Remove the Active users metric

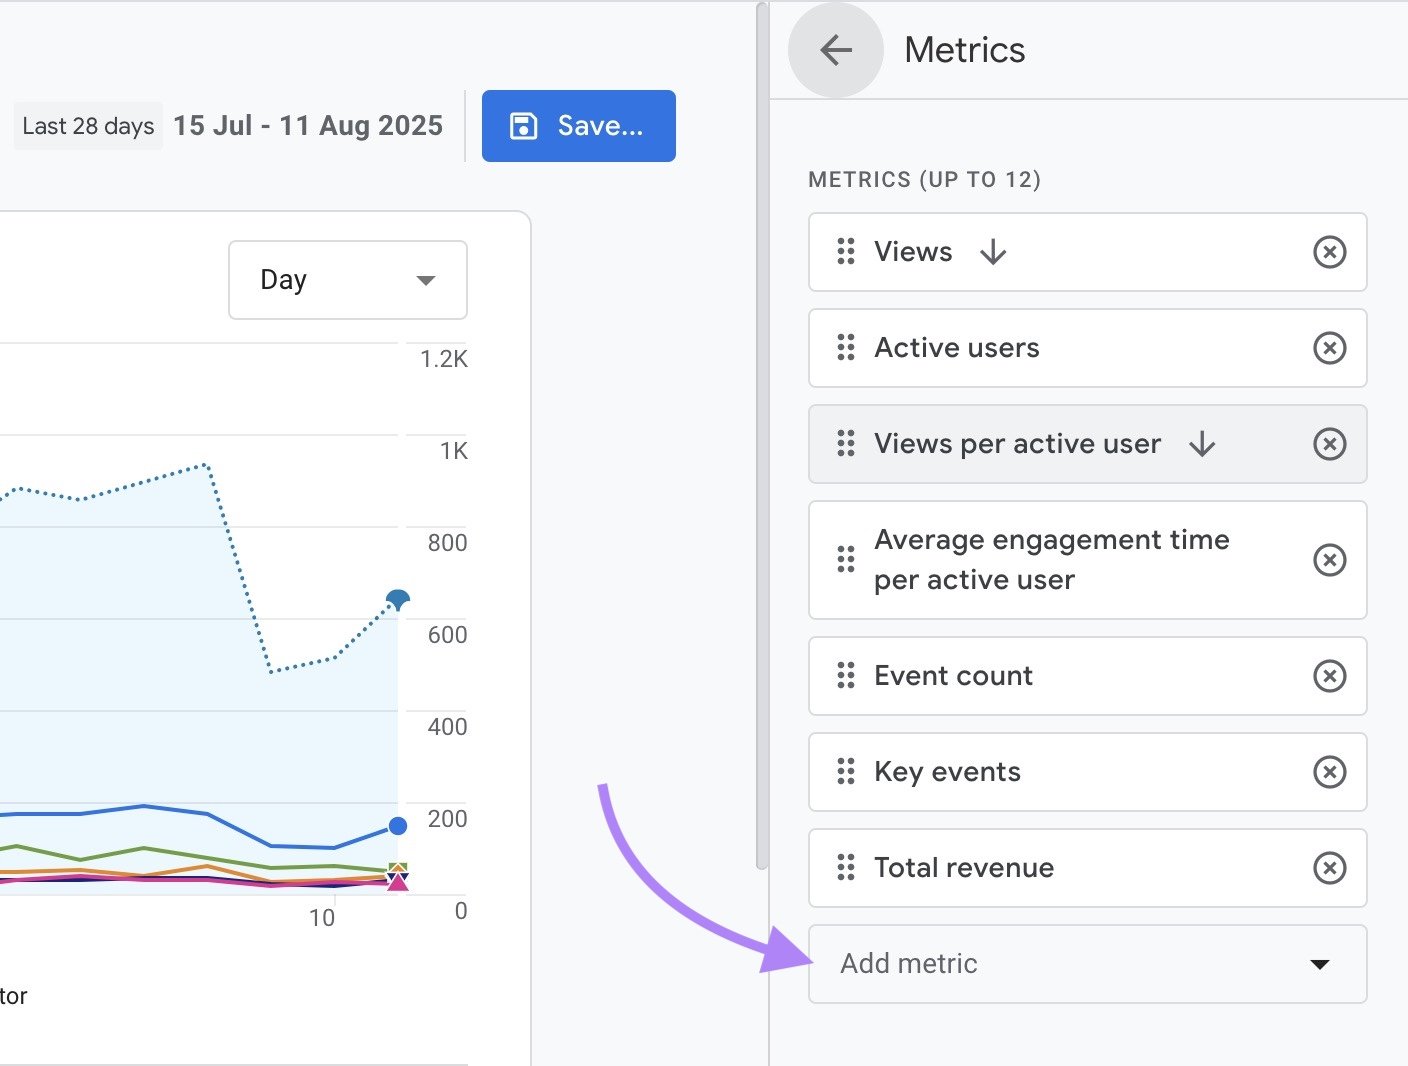coord(1329,348)
